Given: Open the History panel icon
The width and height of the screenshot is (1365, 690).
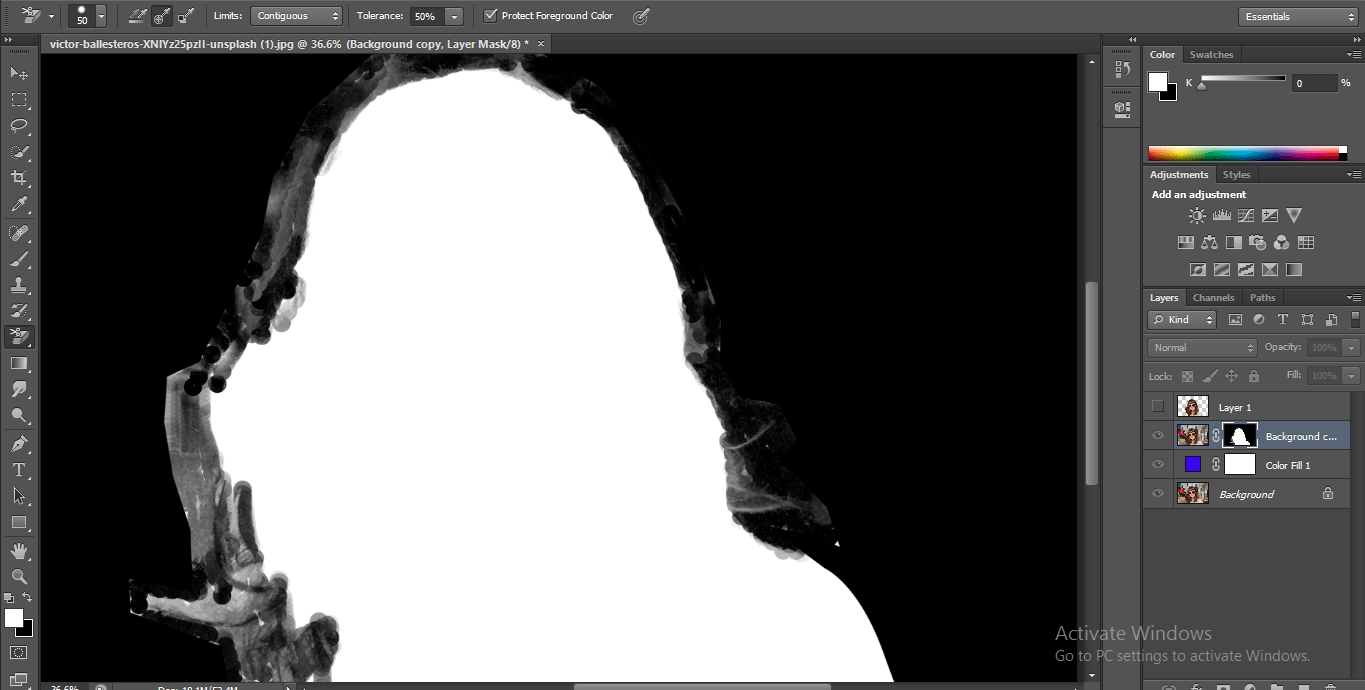Looking at the screenshot, I should [1122, 70].
